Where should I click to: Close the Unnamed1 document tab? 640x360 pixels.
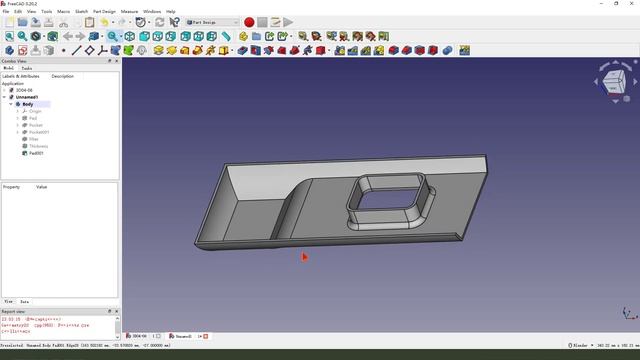206,336
